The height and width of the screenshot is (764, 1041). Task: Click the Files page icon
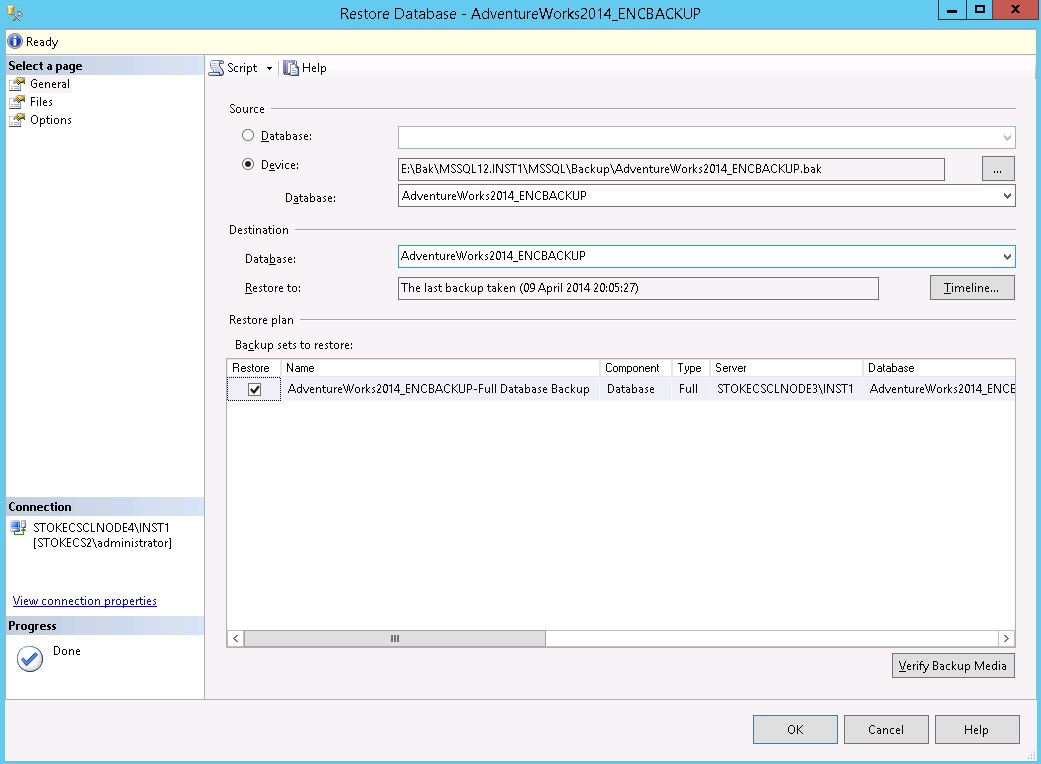pos(17,102)
